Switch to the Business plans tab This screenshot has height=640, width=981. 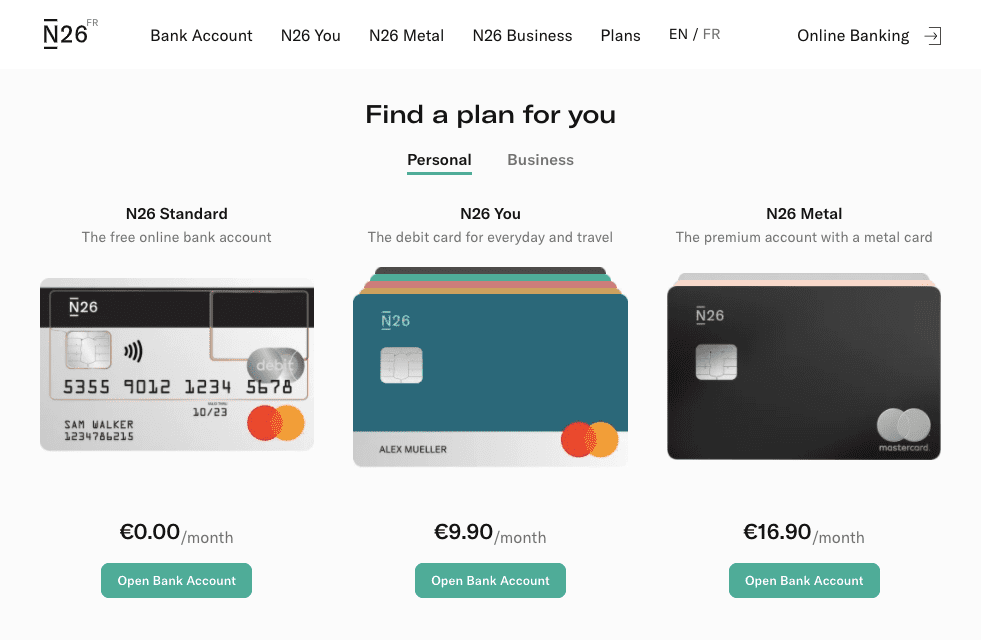tap(540, 160)
